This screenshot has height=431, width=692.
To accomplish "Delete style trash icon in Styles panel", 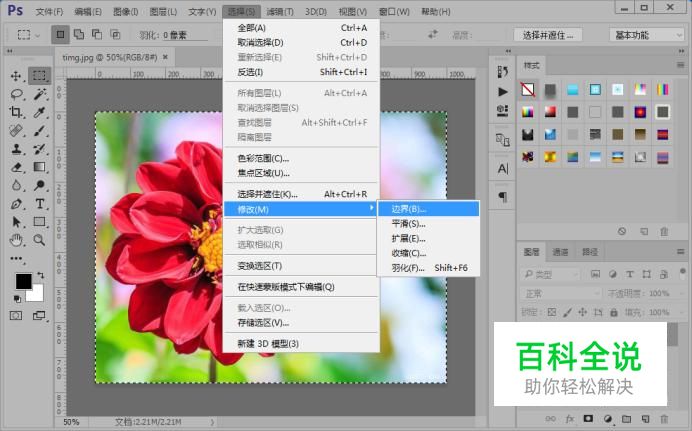I will click(x=664, y=232).
